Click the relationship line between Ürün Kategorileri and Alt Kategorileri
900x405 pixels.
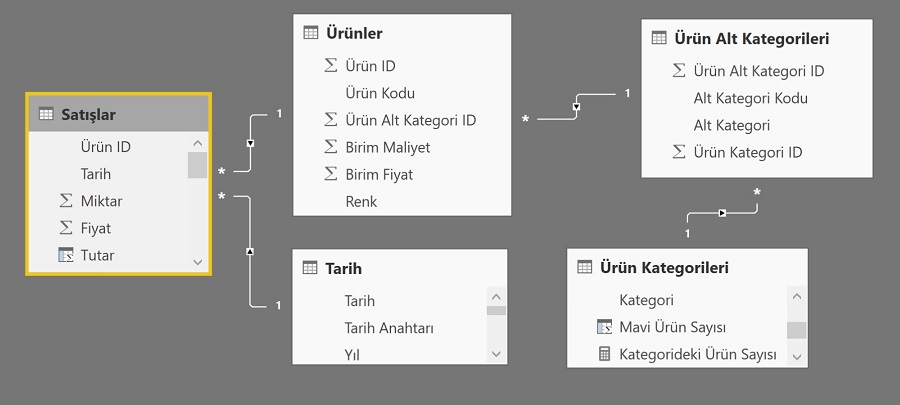coord(723,213)
